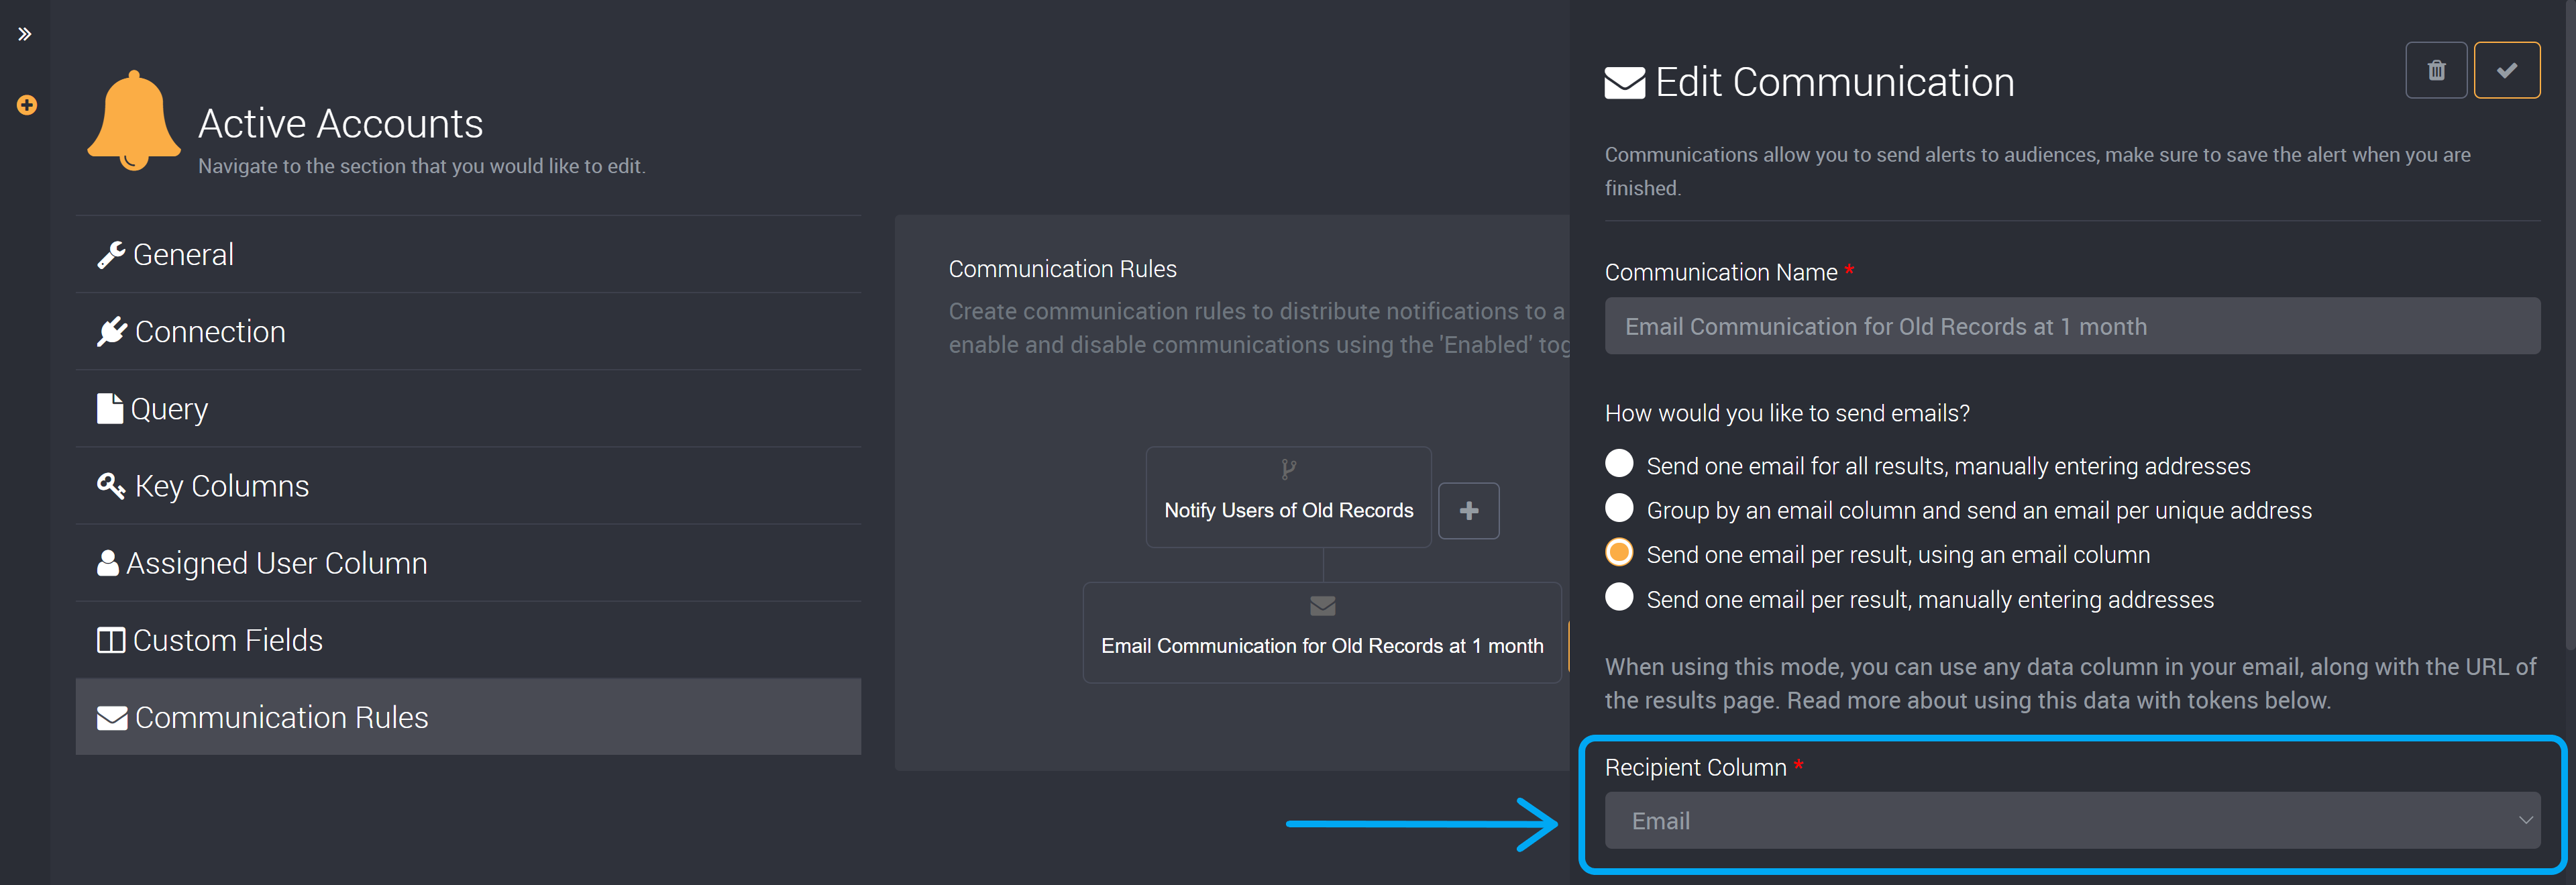Click the user icon beside Assigned User Column
Screen dimensions: 2576x885
tap(108, 563)
